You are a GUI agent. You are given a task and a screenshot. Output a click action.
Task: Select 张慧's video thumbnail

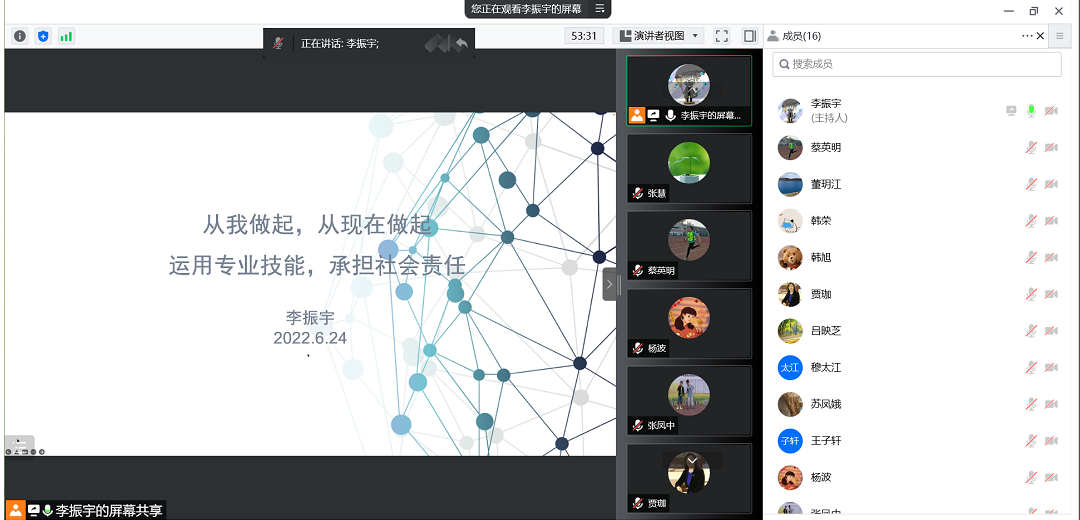coord(689,168)
